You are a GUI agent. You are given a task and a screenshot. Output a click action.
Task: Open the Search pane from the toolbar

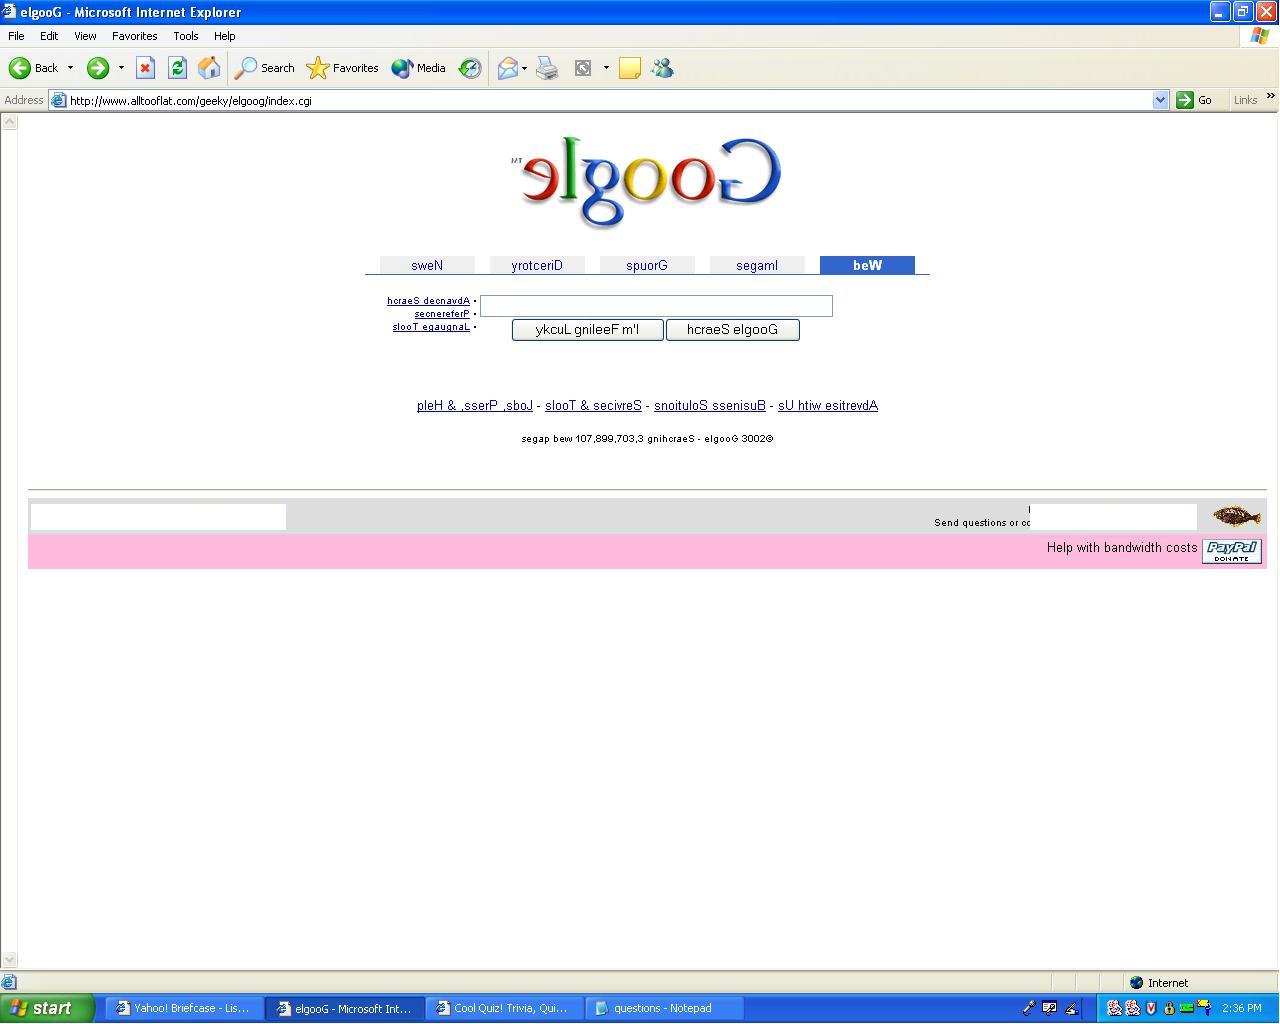[x=265, y=68]
